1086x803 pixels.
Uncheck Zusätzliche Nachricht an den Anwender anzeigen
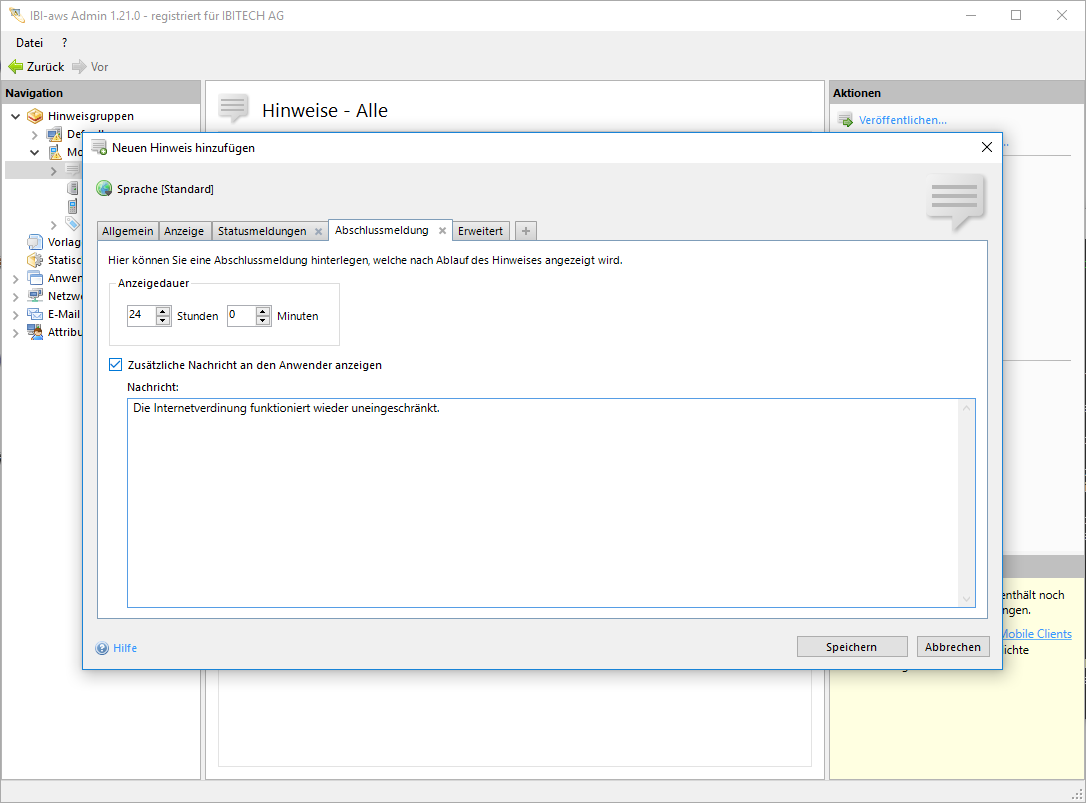click(x=116, y=365)
